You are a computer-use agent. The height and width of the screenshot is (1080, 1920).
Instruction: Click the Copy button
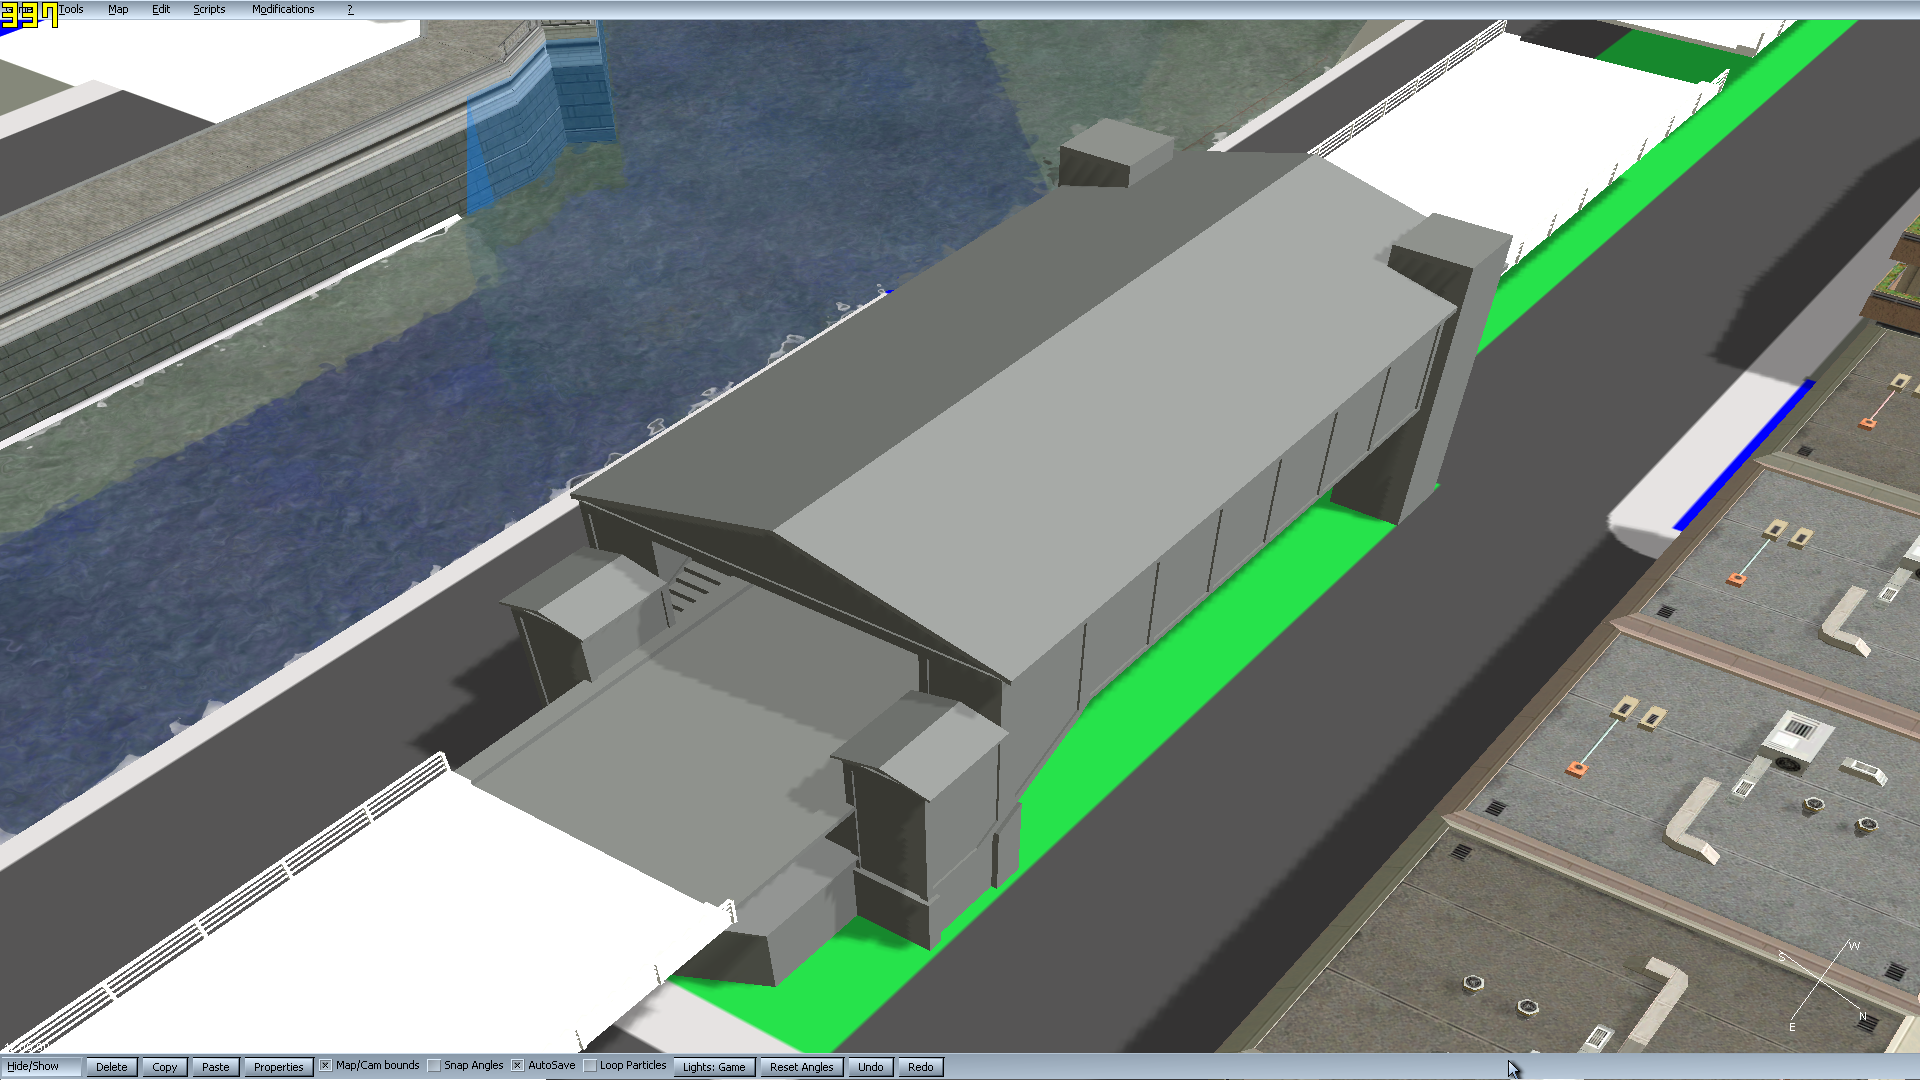pyautogui.click(x=165, y=1067)
